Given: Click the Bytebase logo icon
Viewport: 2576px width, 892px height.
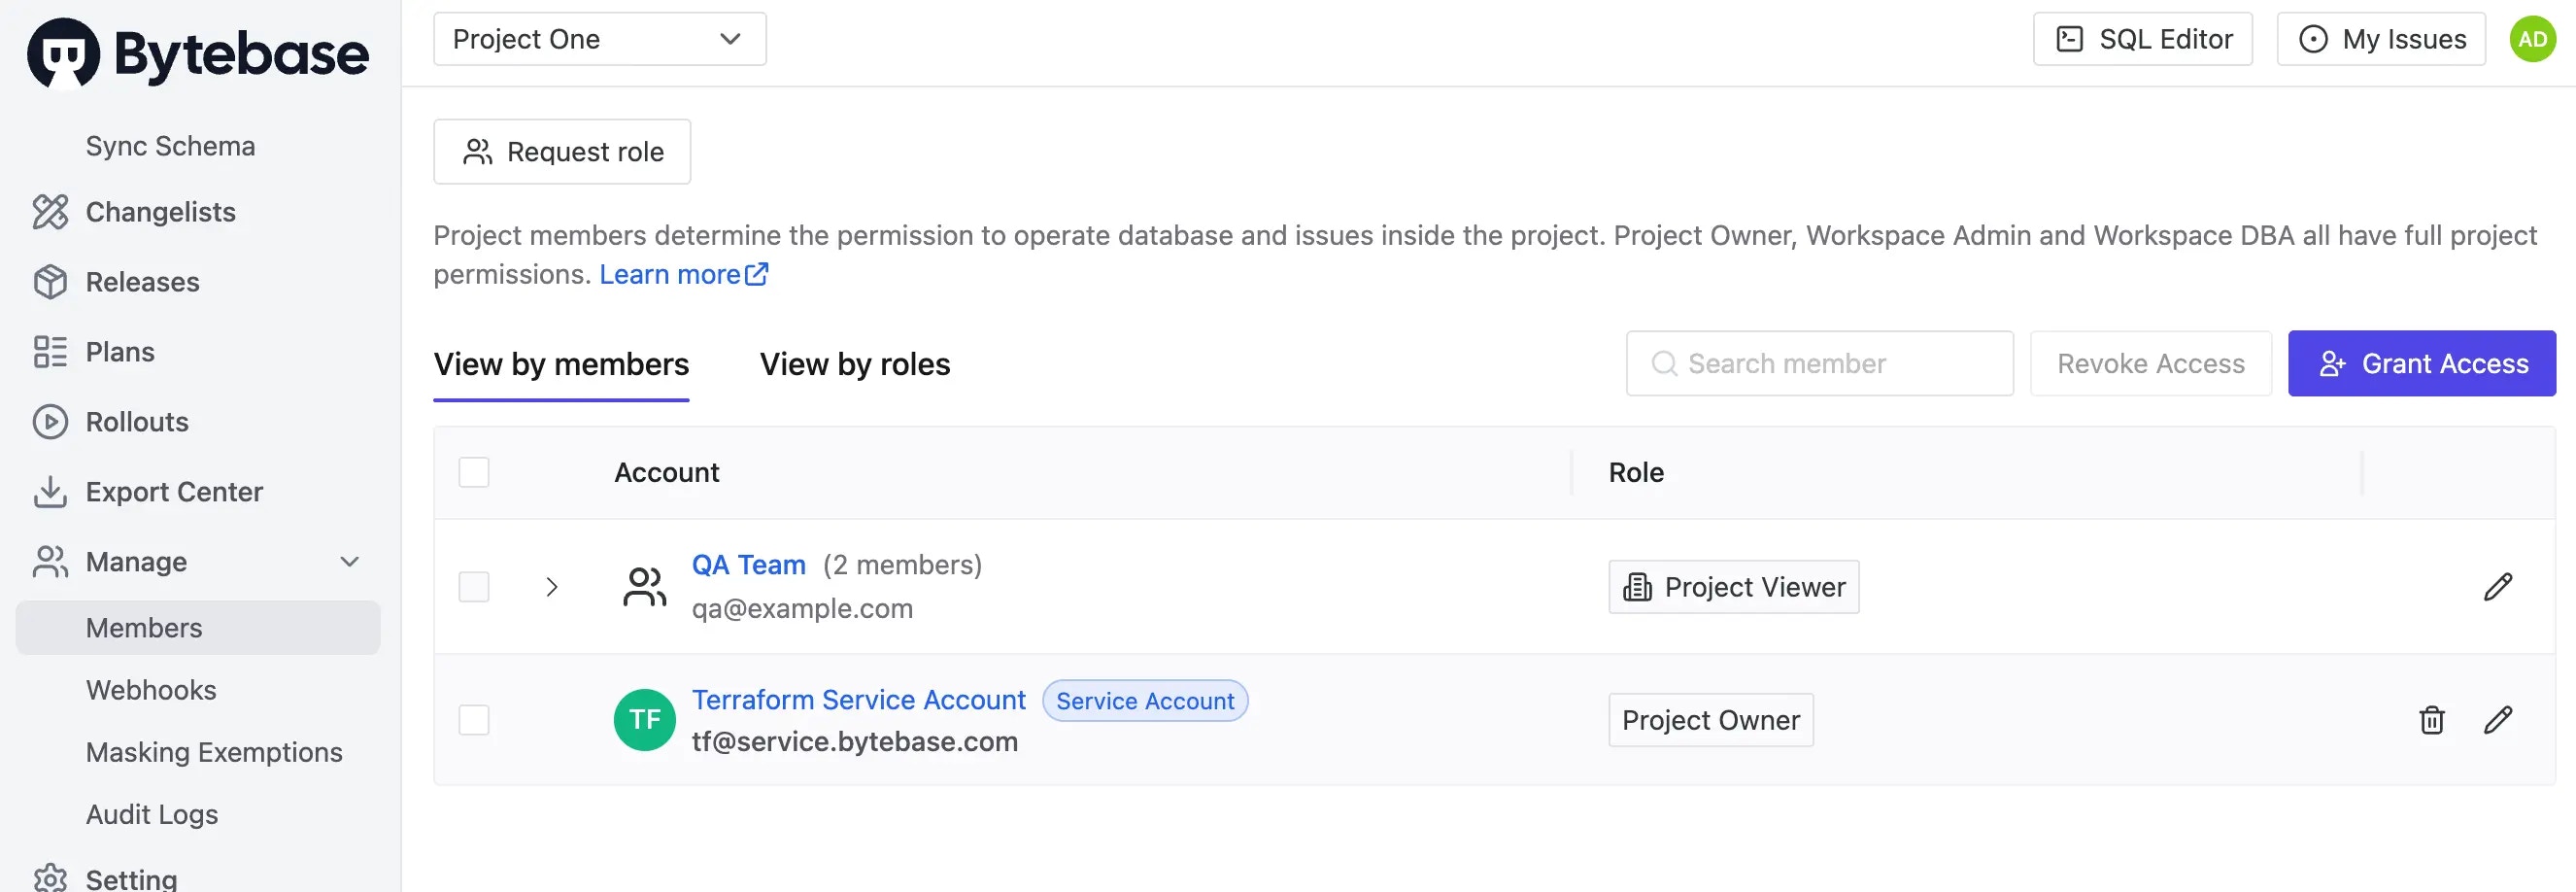Looking at the screenshot, I should [x=63, y=53].
